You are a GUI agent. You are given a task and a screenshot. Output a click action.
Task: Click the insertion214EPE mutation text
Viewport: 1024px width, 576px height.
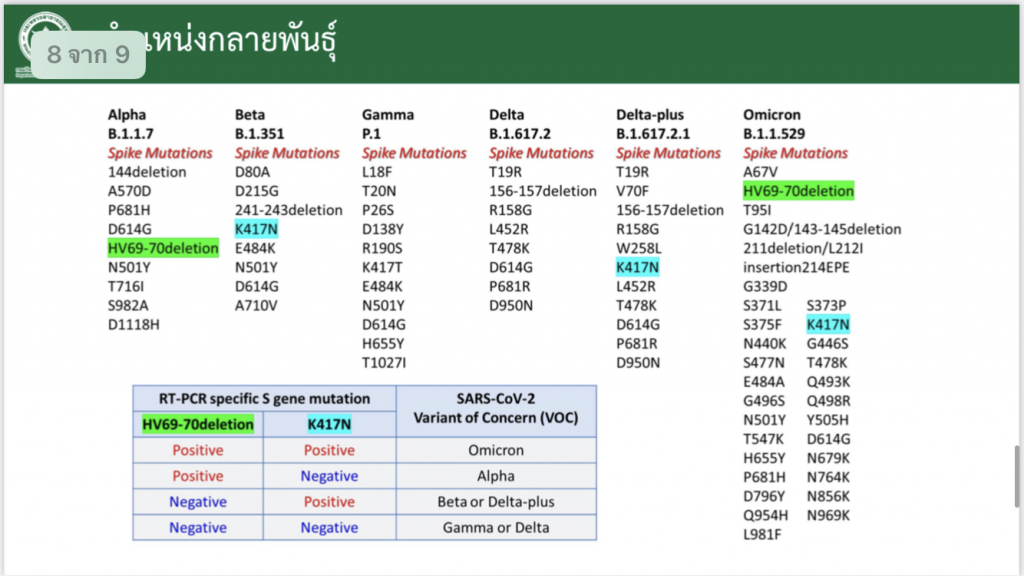(797, 267)
